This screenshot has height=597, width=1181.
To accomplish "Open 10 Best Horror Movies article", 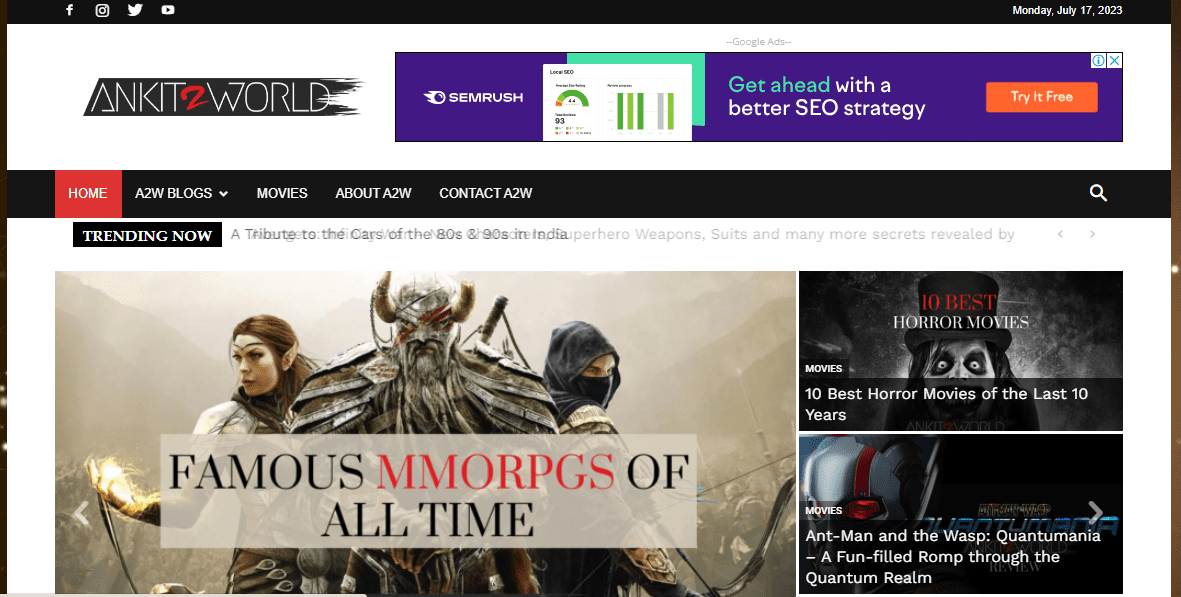I will (x=946, y=404).
